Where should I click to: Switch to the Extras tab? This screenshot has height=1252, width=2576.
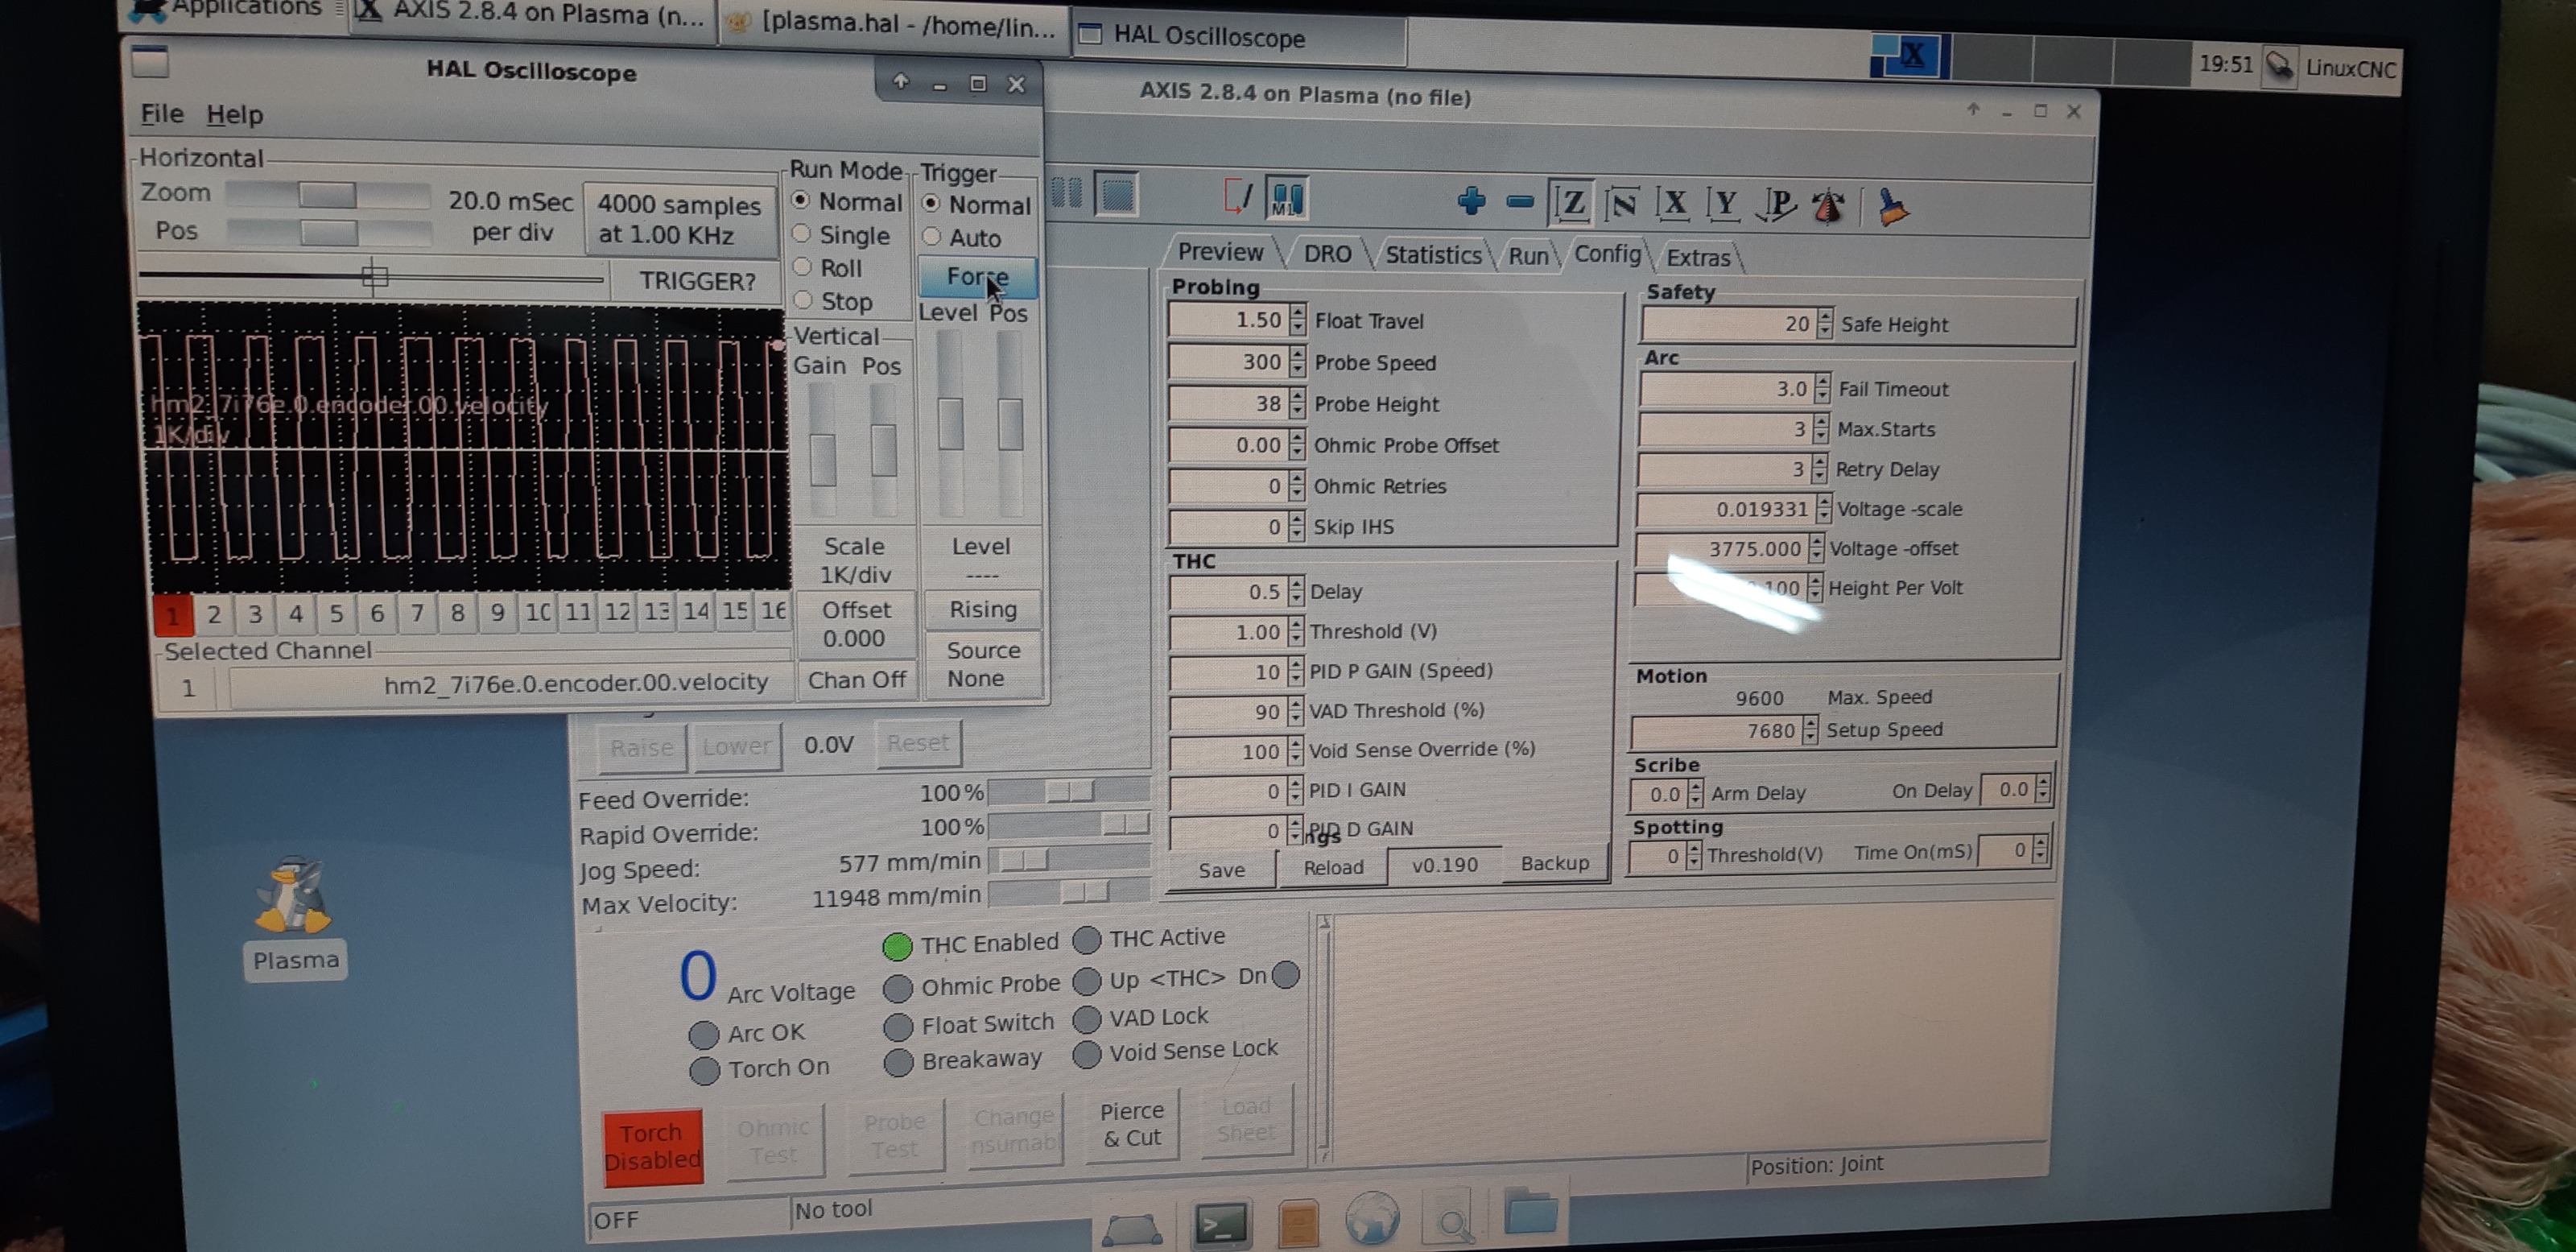point(1698,258)
